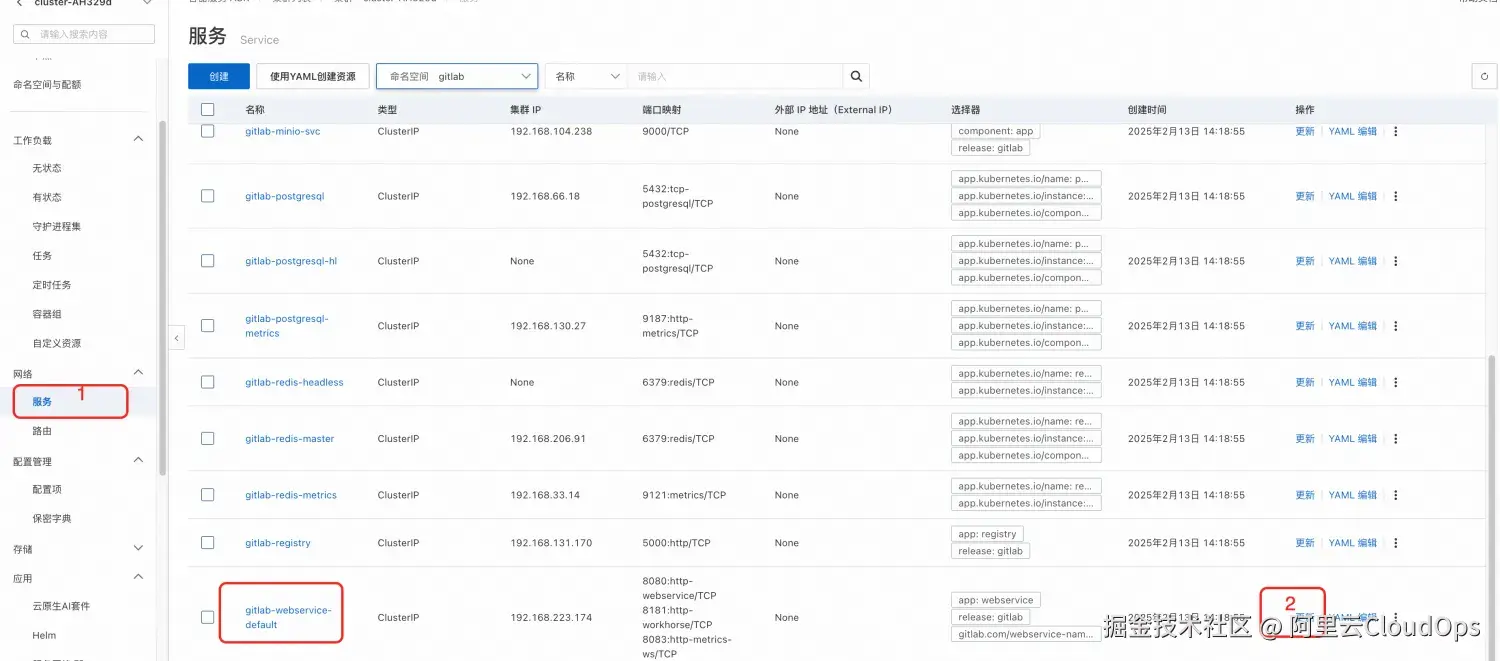1500x661 pixels.
Task: Click the magnifier in the sidebar search box
Action: [x=25, y=34]
